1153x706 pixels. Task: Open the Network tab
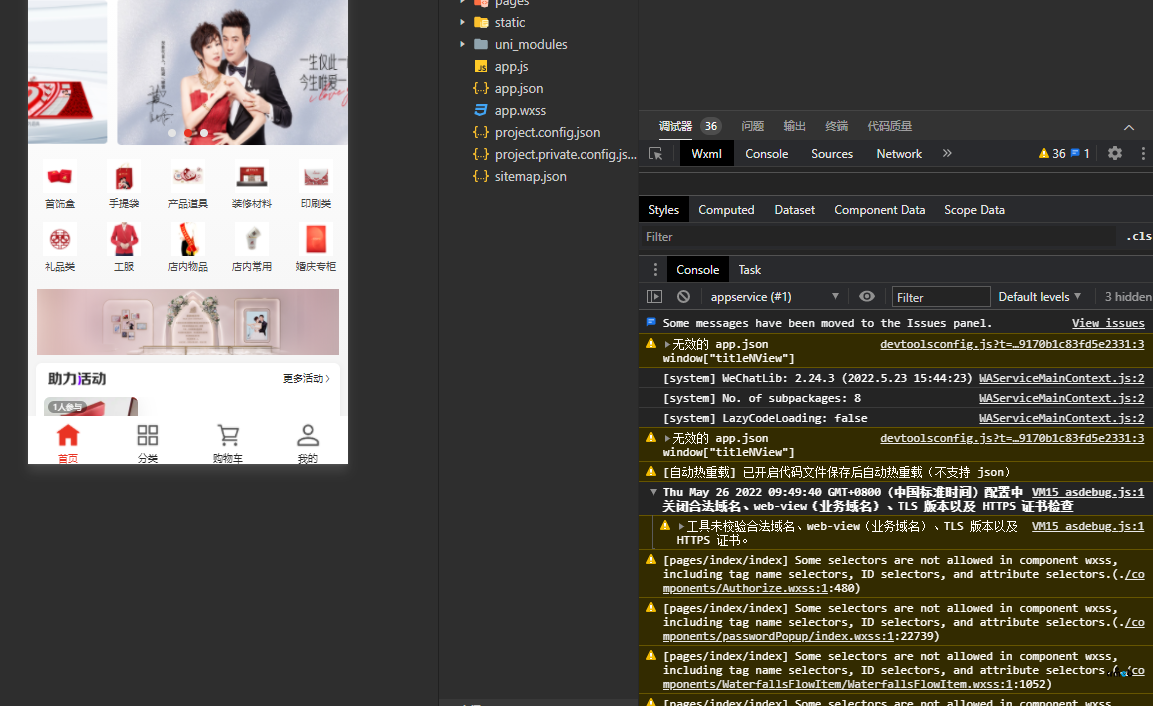tap(899, 154)
